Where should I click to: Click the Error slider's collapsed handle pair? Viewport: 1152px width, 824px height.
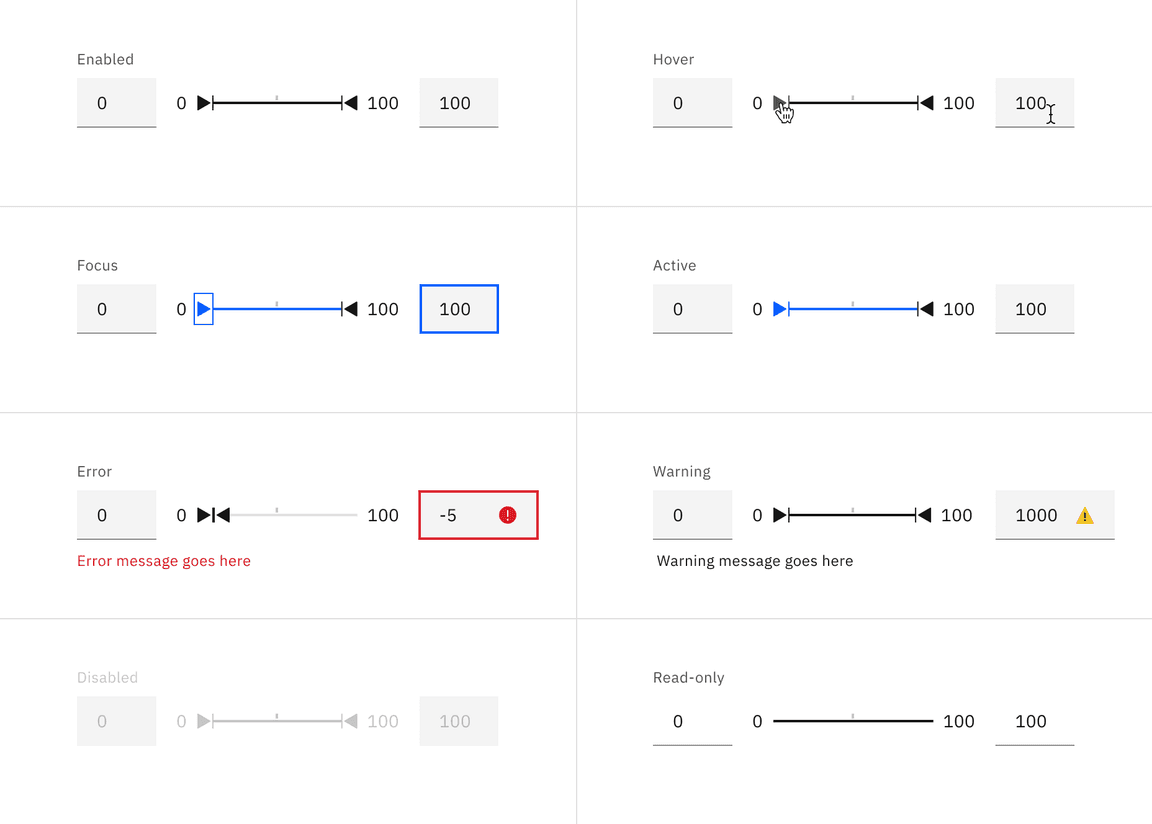pyautogui.click(x=212, y=514)
